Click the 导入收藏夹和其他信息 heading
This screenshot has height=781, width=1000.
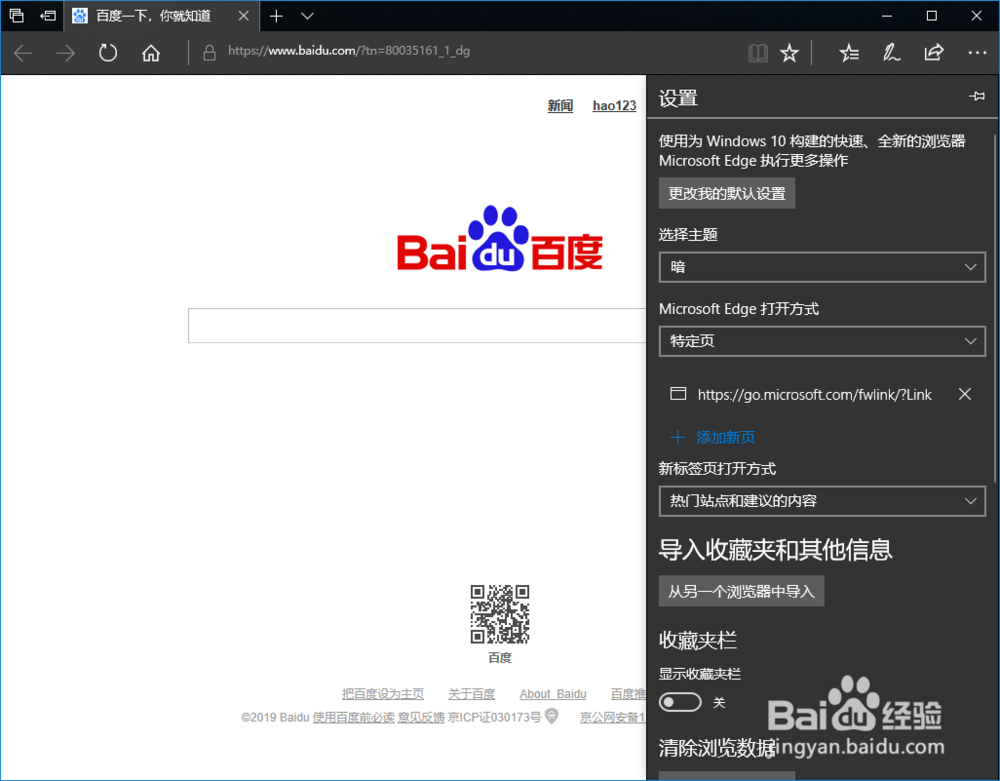click(775, 550)
